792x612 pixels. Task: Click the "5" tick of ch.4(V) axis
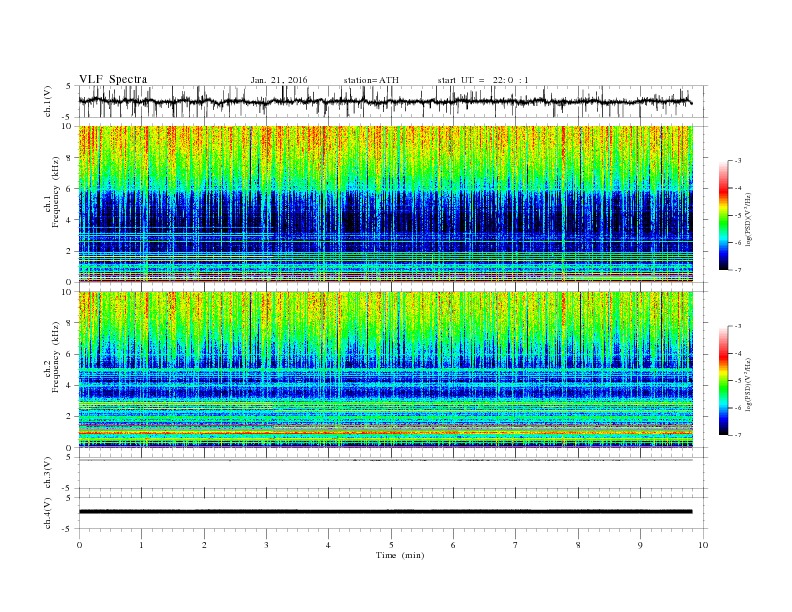click(x=69, y=498)
